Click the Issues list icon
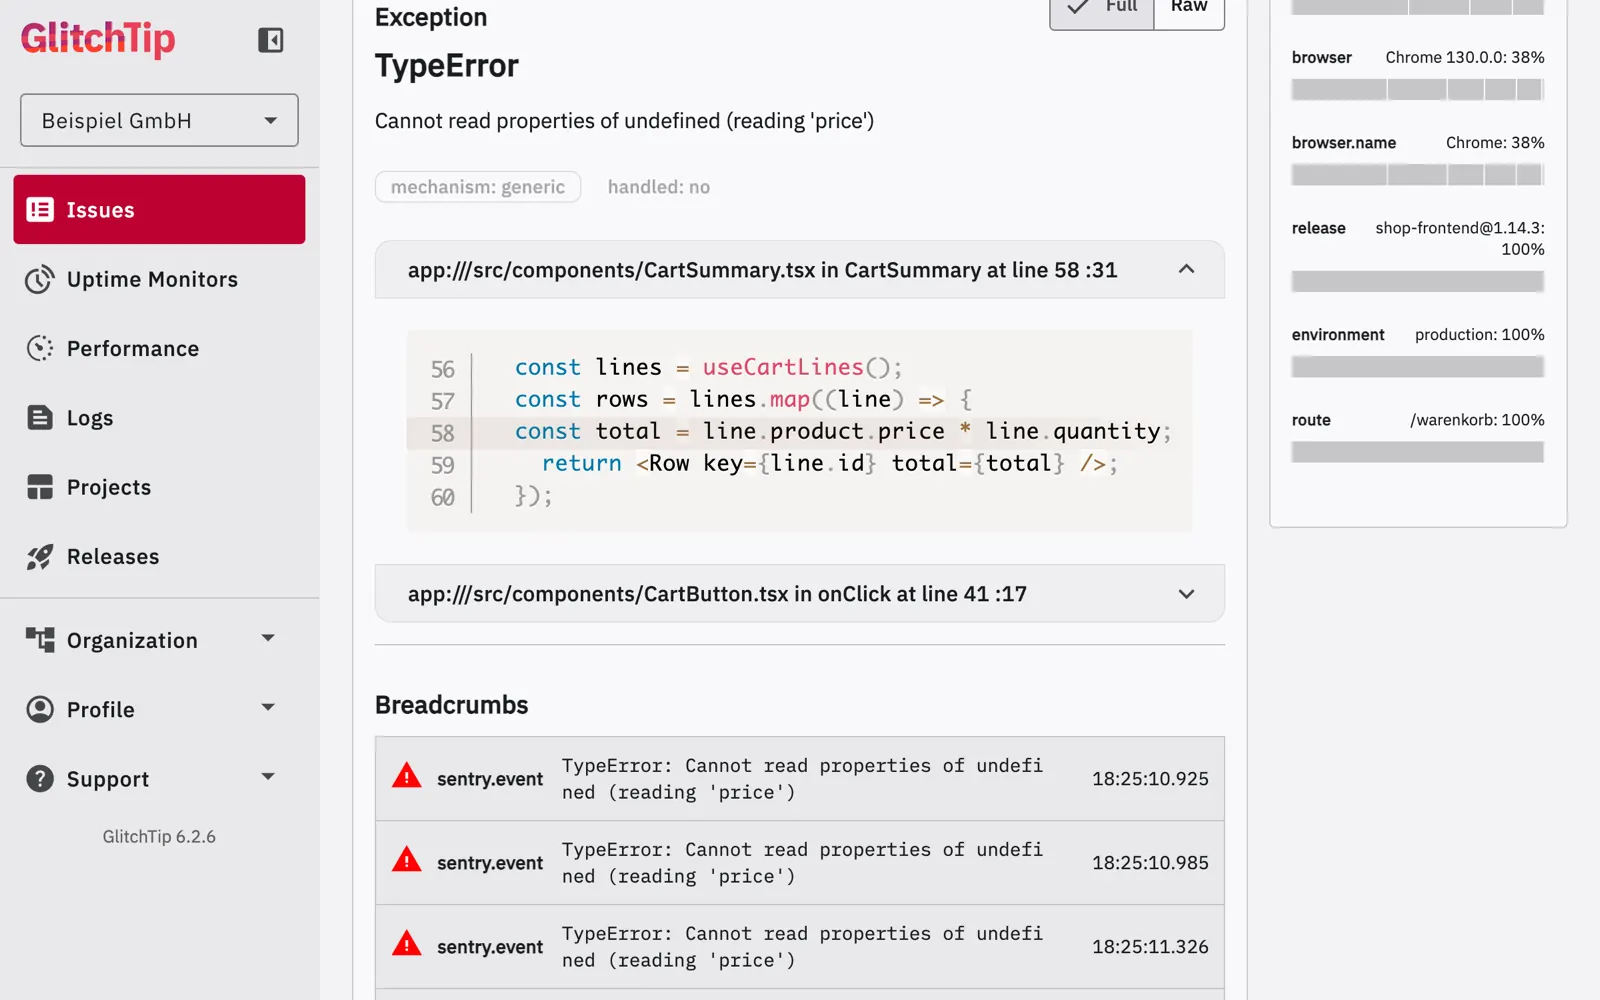1600x1000 pixels. 40,210
